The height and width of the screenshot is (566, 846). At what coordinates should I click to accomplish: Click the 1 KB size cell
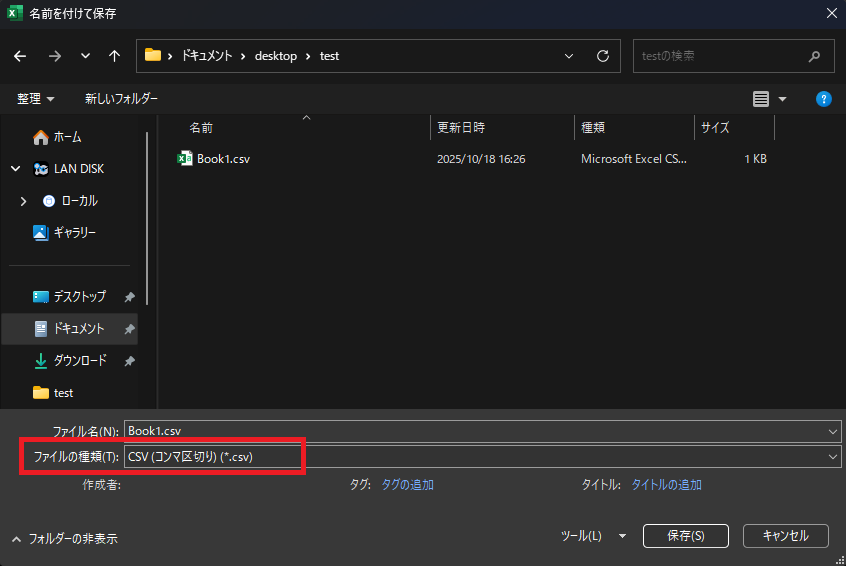pos(755,159)
